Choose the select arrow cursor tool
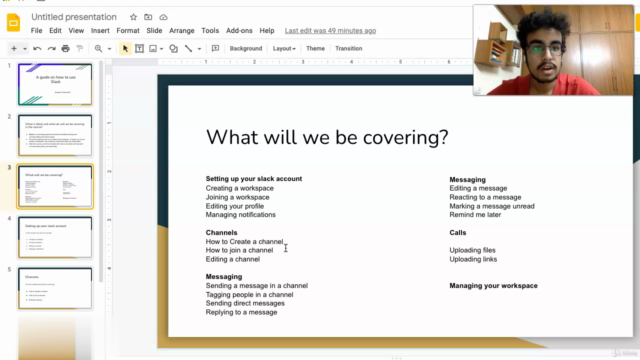 [x=125, y=49]
